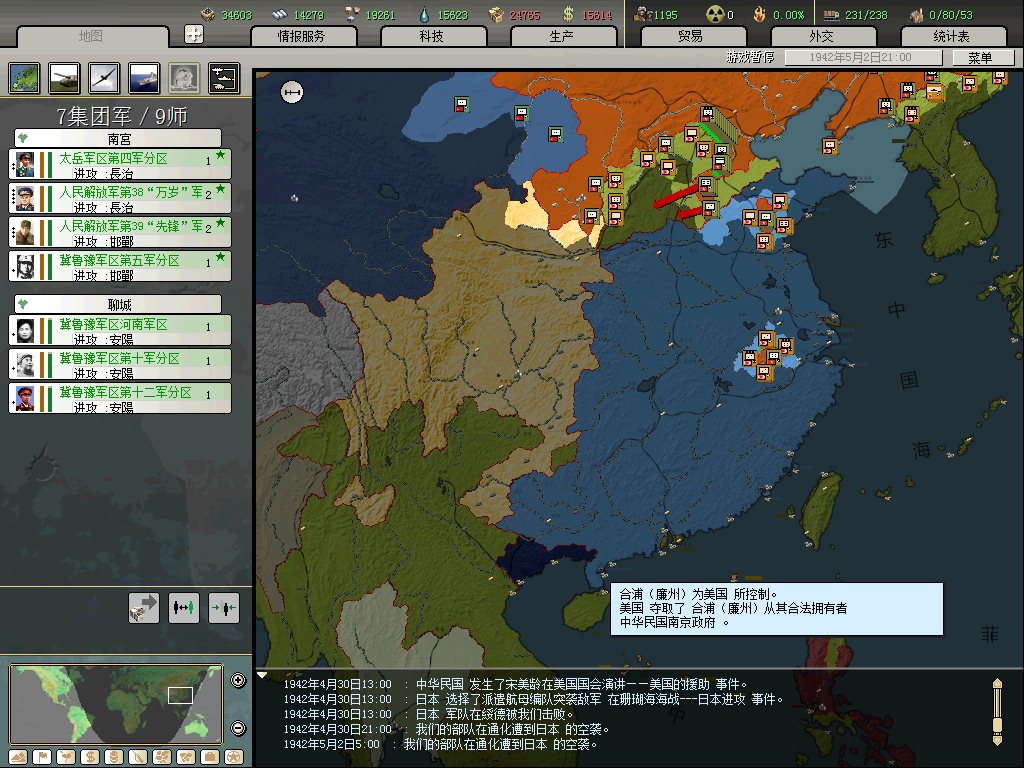This screenshot has width=1024, height=768.
Task: Select army 太岳军区第四军分区
Action: pos(120,165)
